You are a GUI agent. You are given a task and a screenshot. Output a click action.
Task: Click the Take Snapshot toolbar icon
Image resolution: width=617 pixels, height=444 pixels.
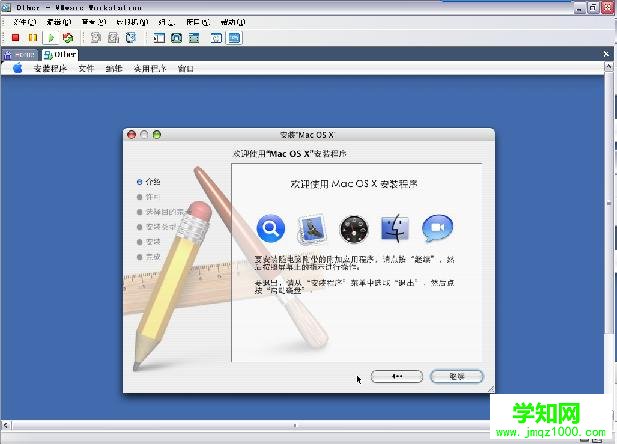click(x=96, y=38)
